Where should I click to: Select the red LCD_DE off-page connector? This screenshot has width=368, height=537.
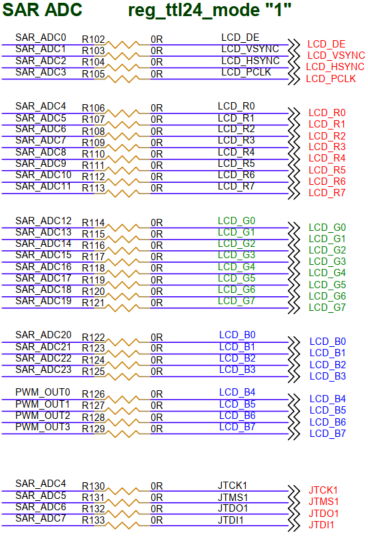pyautogui.click(x=294, y=45)
